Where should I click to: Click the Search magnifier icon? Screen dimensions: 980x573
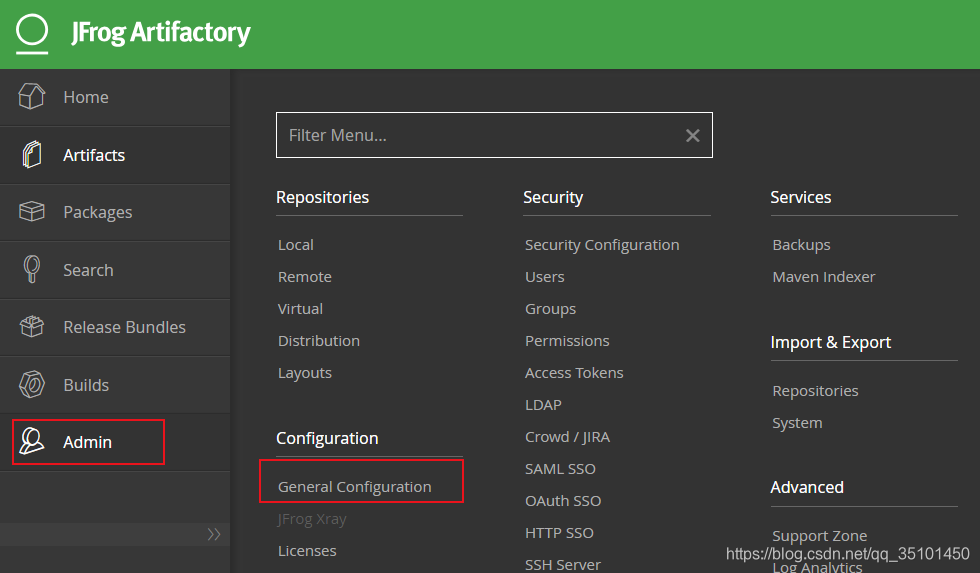point(31,269)
